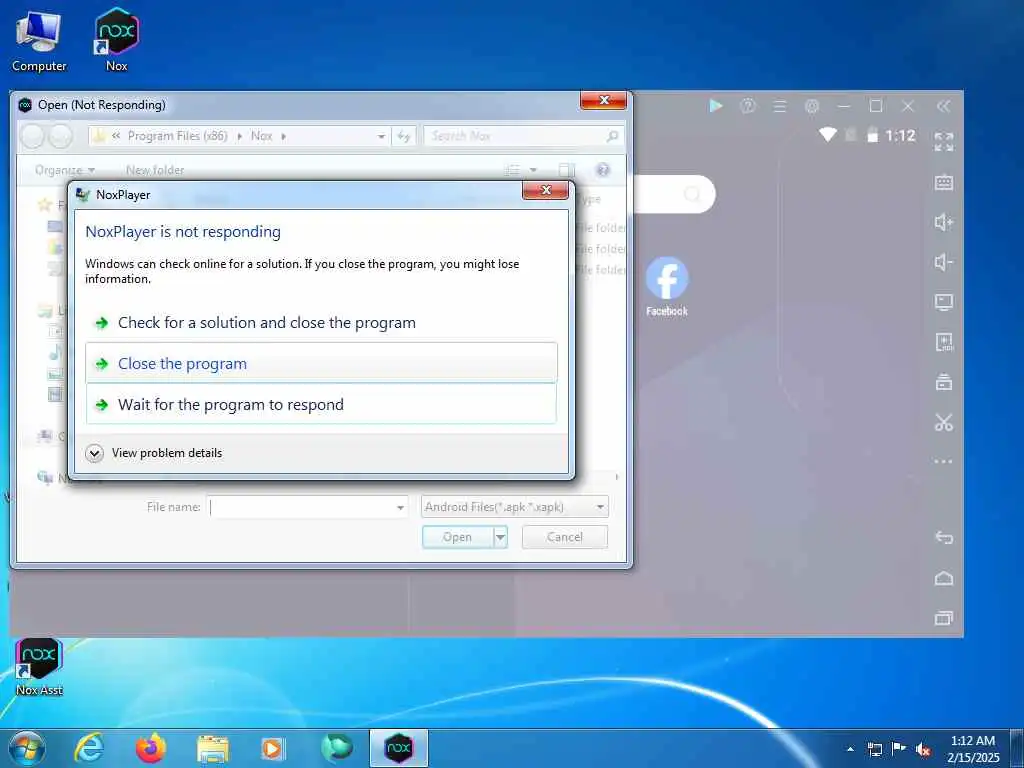Viewport: 1024px width, 768px height.
Task: Click the Nox breadcrumb in address bar
Action: click(261, 136)
